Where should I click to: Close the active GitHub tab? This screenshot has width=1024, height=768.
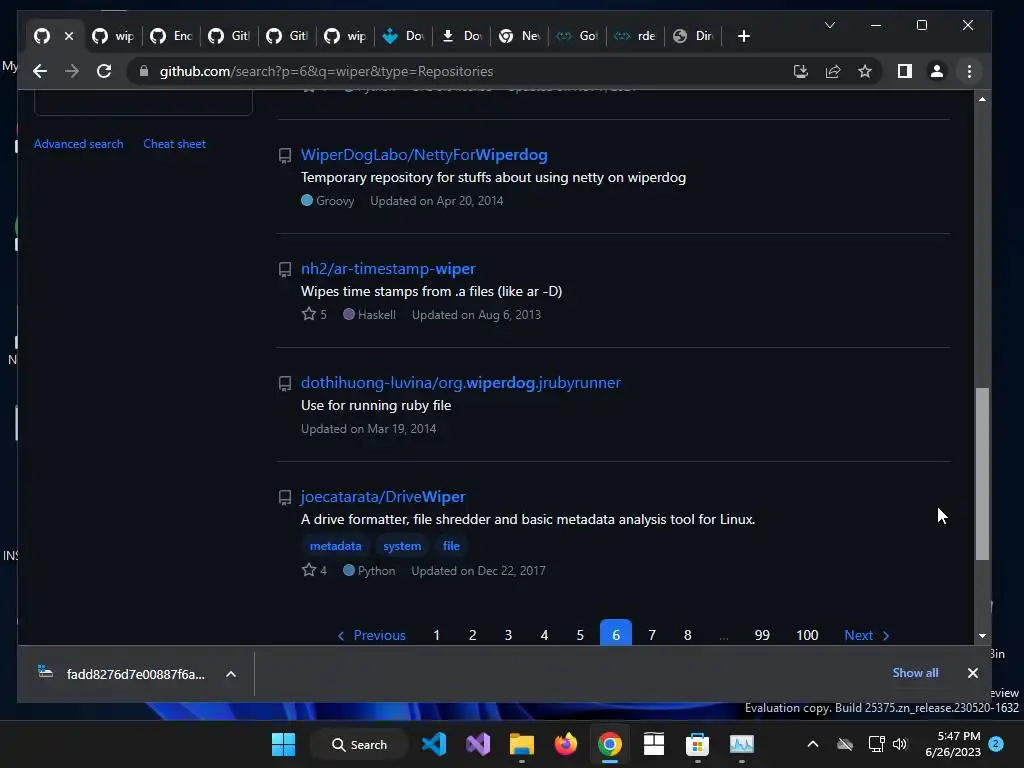(x=69, y=36)
